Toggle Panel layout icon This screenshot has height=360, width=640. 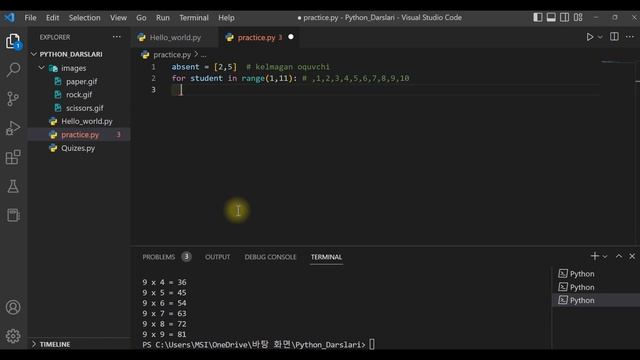point(551,17)
